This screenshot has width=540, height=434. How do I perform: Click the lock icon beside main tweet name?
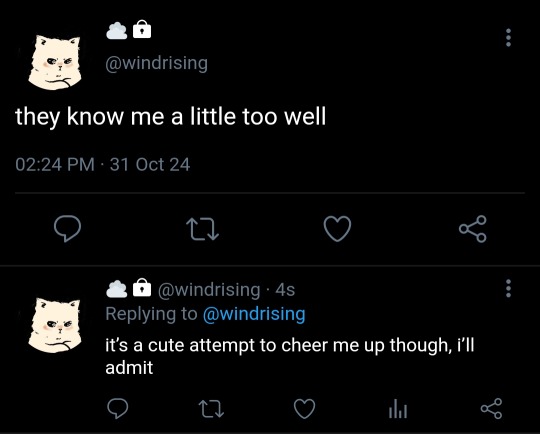pos(142,29)
